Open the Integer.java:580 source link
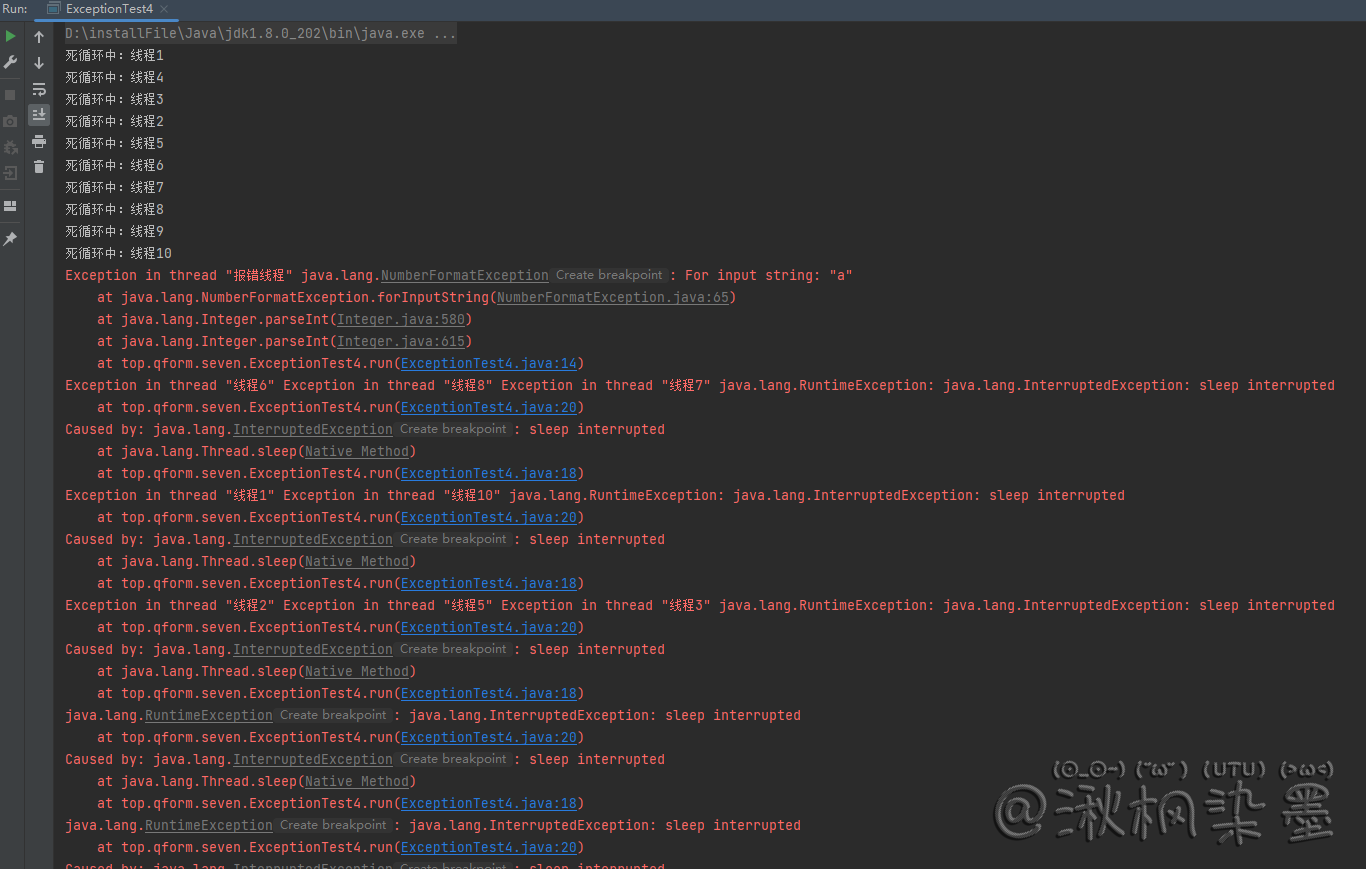 402,319
